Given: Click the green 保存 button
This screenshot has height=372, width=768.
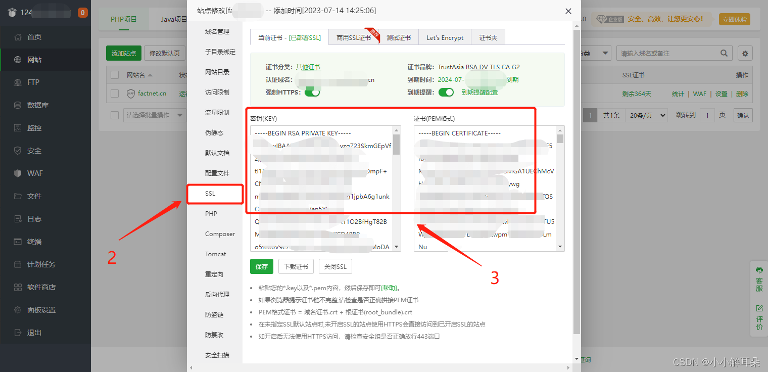Looking at the screenshot, I should (x=262, y=267).
